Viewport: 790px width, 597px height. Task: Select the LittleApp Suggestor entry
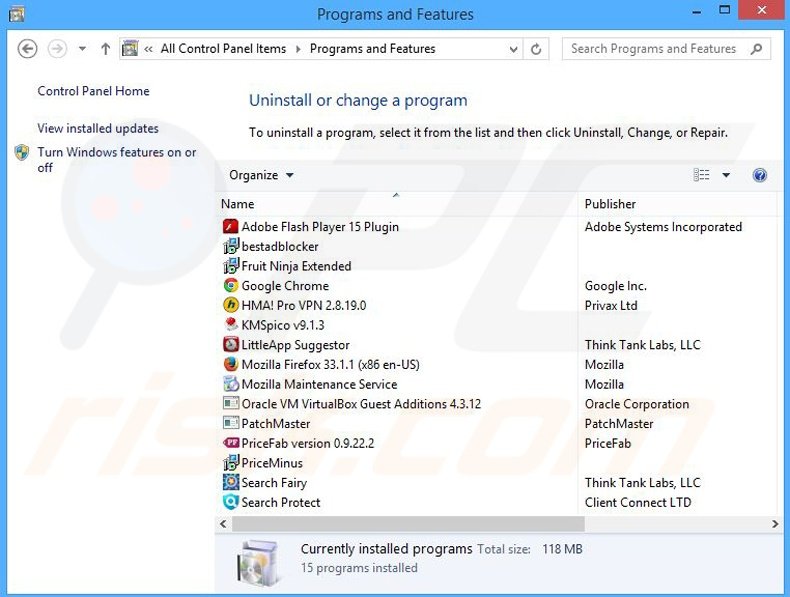(295, 345)
